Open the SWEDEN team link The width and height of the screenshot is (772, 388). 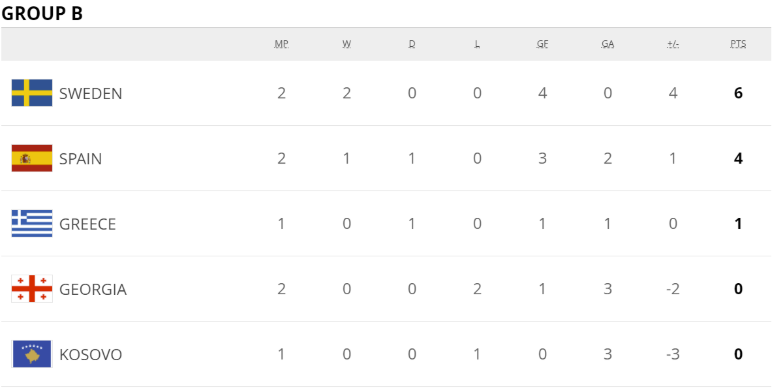click(x=91, y=94)
